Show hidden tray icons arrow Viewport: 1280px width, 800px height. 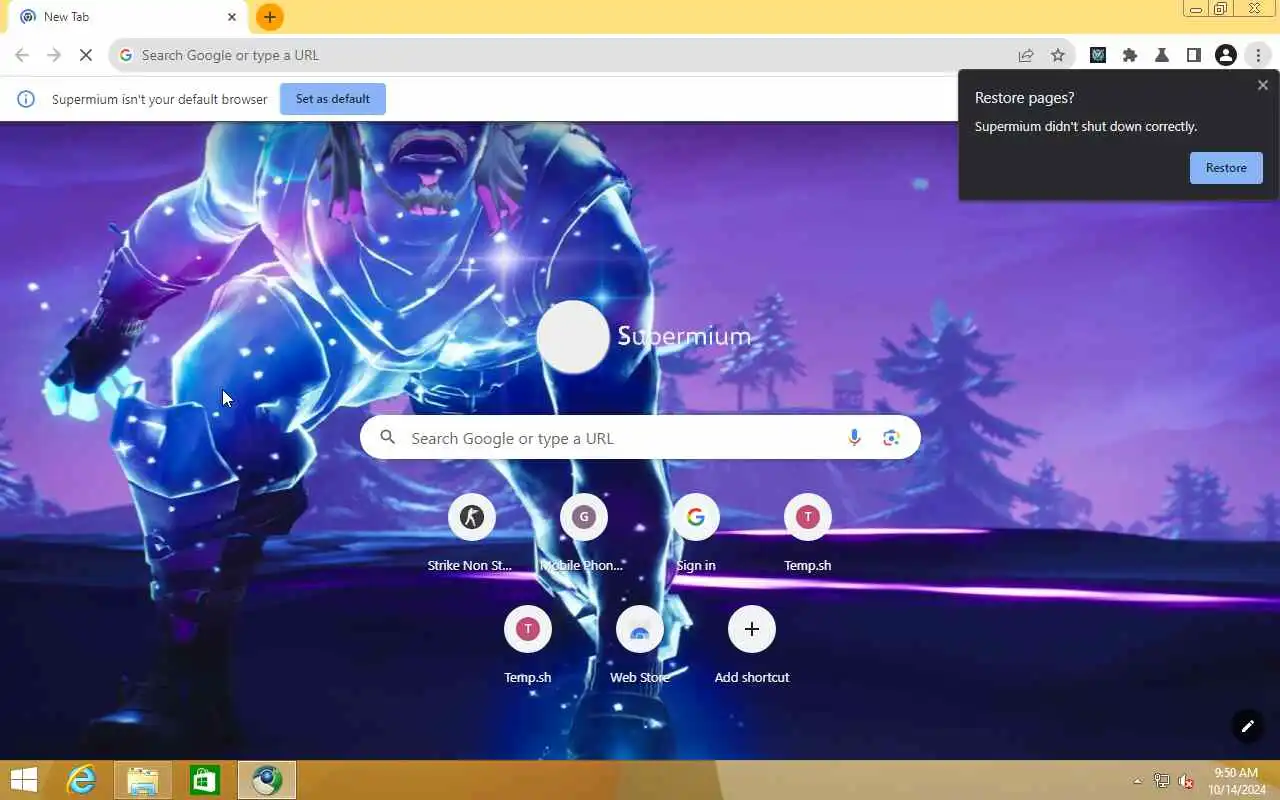pos(1137,781)
